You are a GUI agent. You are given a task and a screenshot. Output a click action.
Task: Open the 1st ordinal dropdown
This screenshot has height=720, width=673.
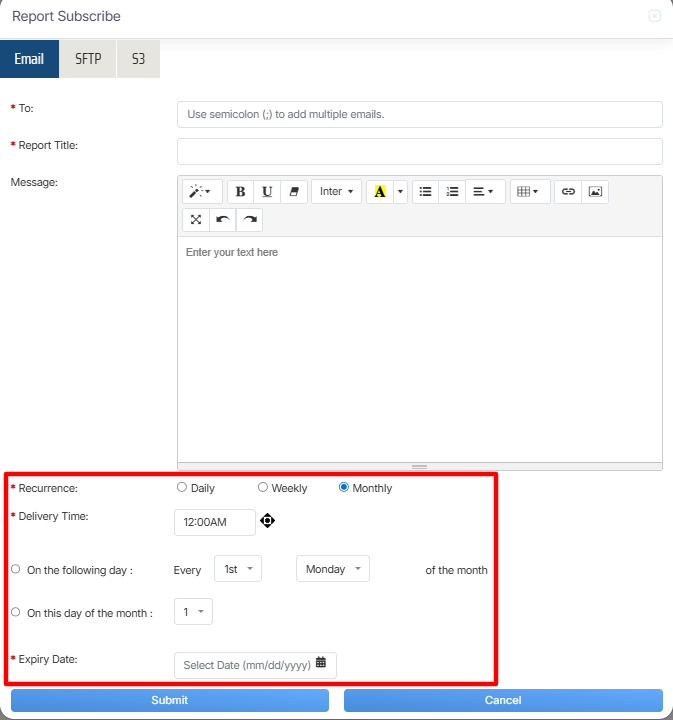(x=238, y=569)
